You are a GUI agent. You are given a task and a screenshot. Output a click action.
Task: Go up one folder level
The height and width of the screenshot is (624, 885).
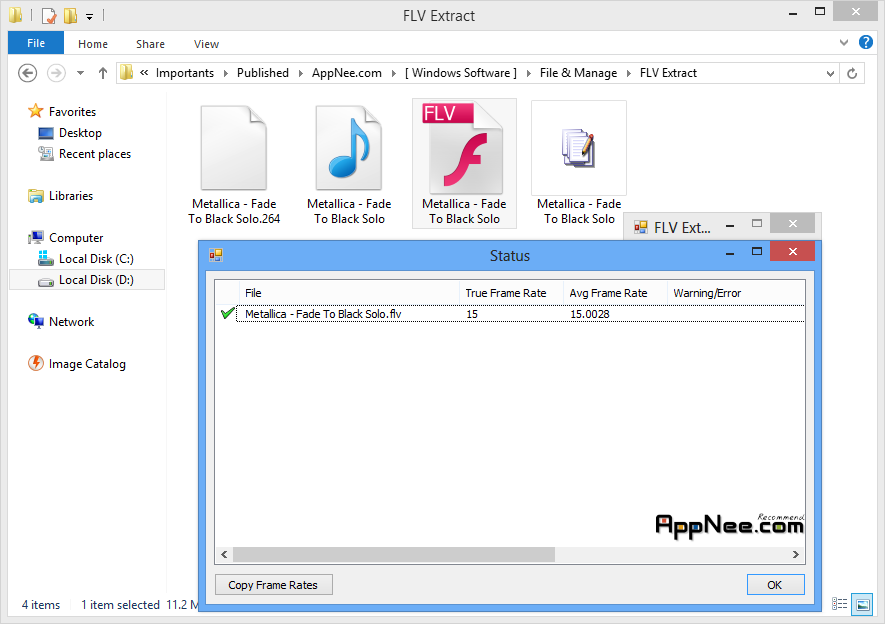103,73
